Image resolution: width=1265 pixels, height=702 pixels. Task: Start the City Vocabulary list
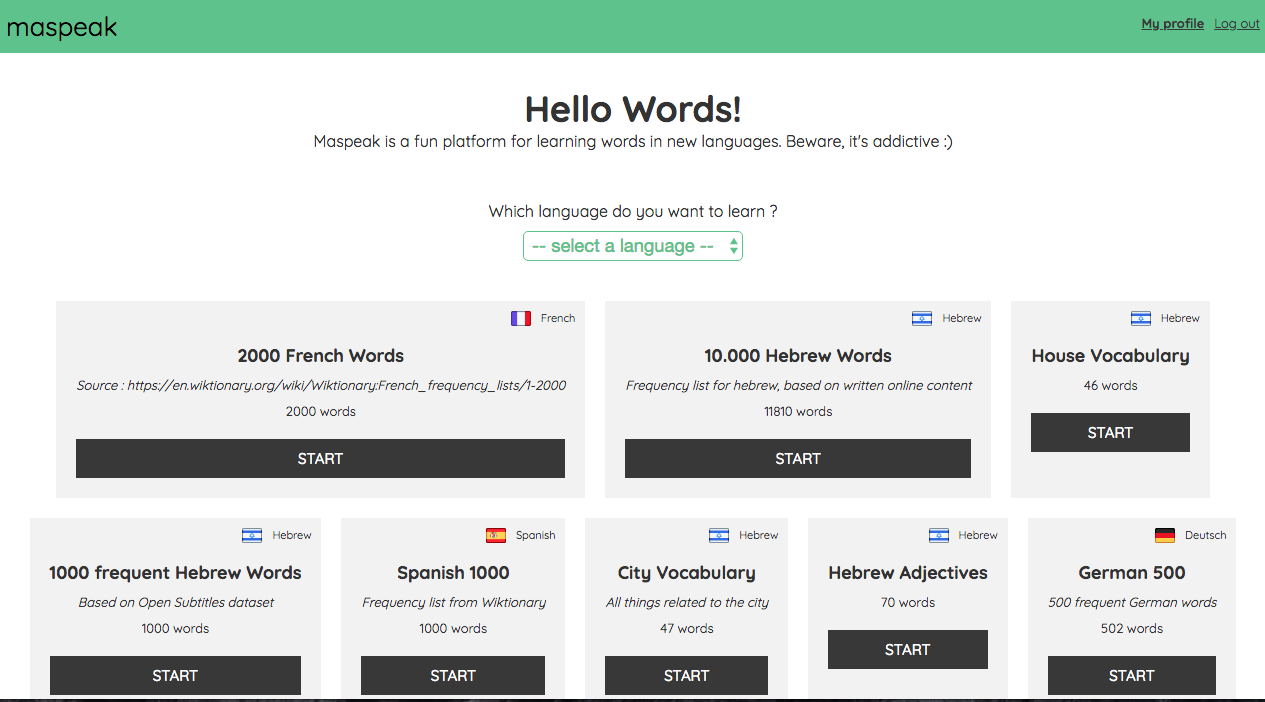(x=686, y=675)
